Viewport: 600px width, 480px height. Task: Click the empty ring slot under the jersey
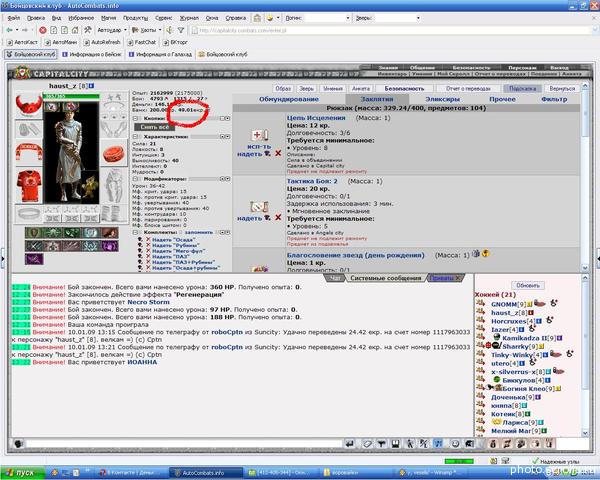click(x=29, y=213)
